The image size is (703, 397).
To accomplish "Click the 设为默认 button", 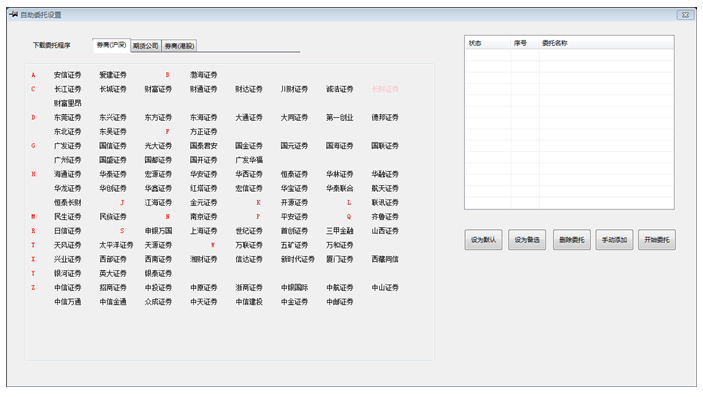I will (483, 240).
